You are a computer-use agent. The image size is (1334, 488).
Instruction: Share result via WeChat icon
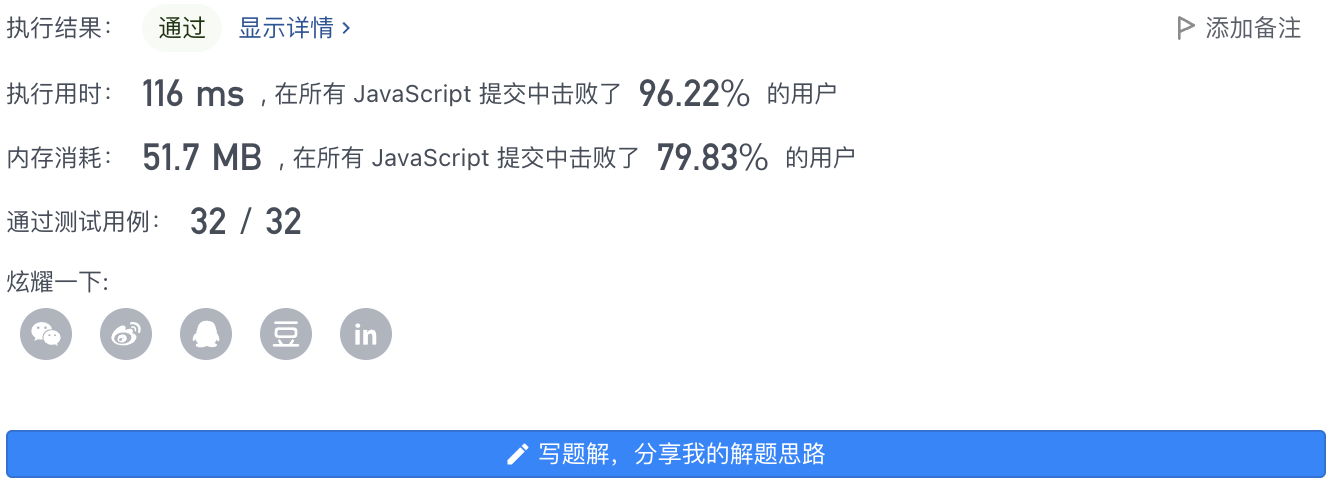pyautogui.click(x=46, y=334)
